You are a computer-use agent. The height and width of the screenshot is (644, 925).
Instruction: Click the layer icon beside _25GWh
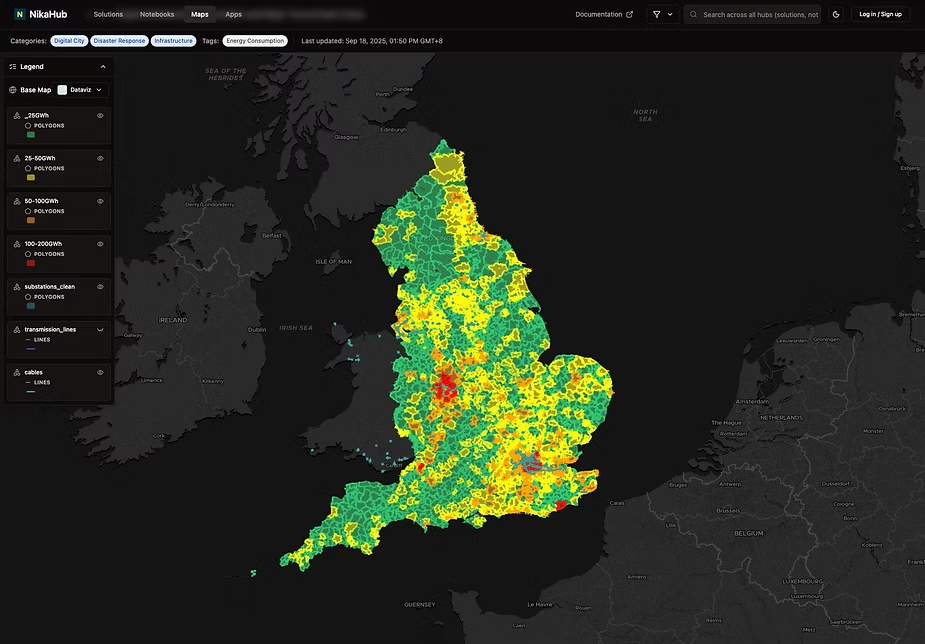point(17,116)
